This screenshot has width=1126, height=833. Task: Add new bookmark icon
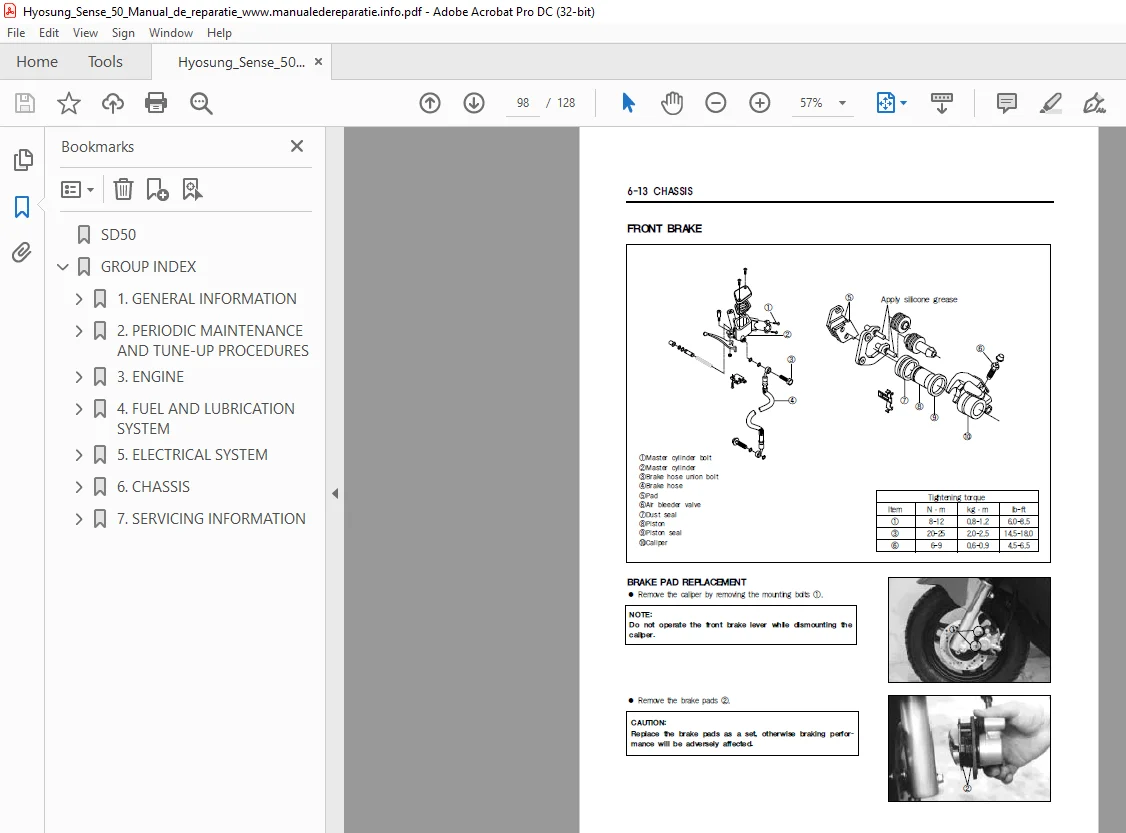[157, 190]
